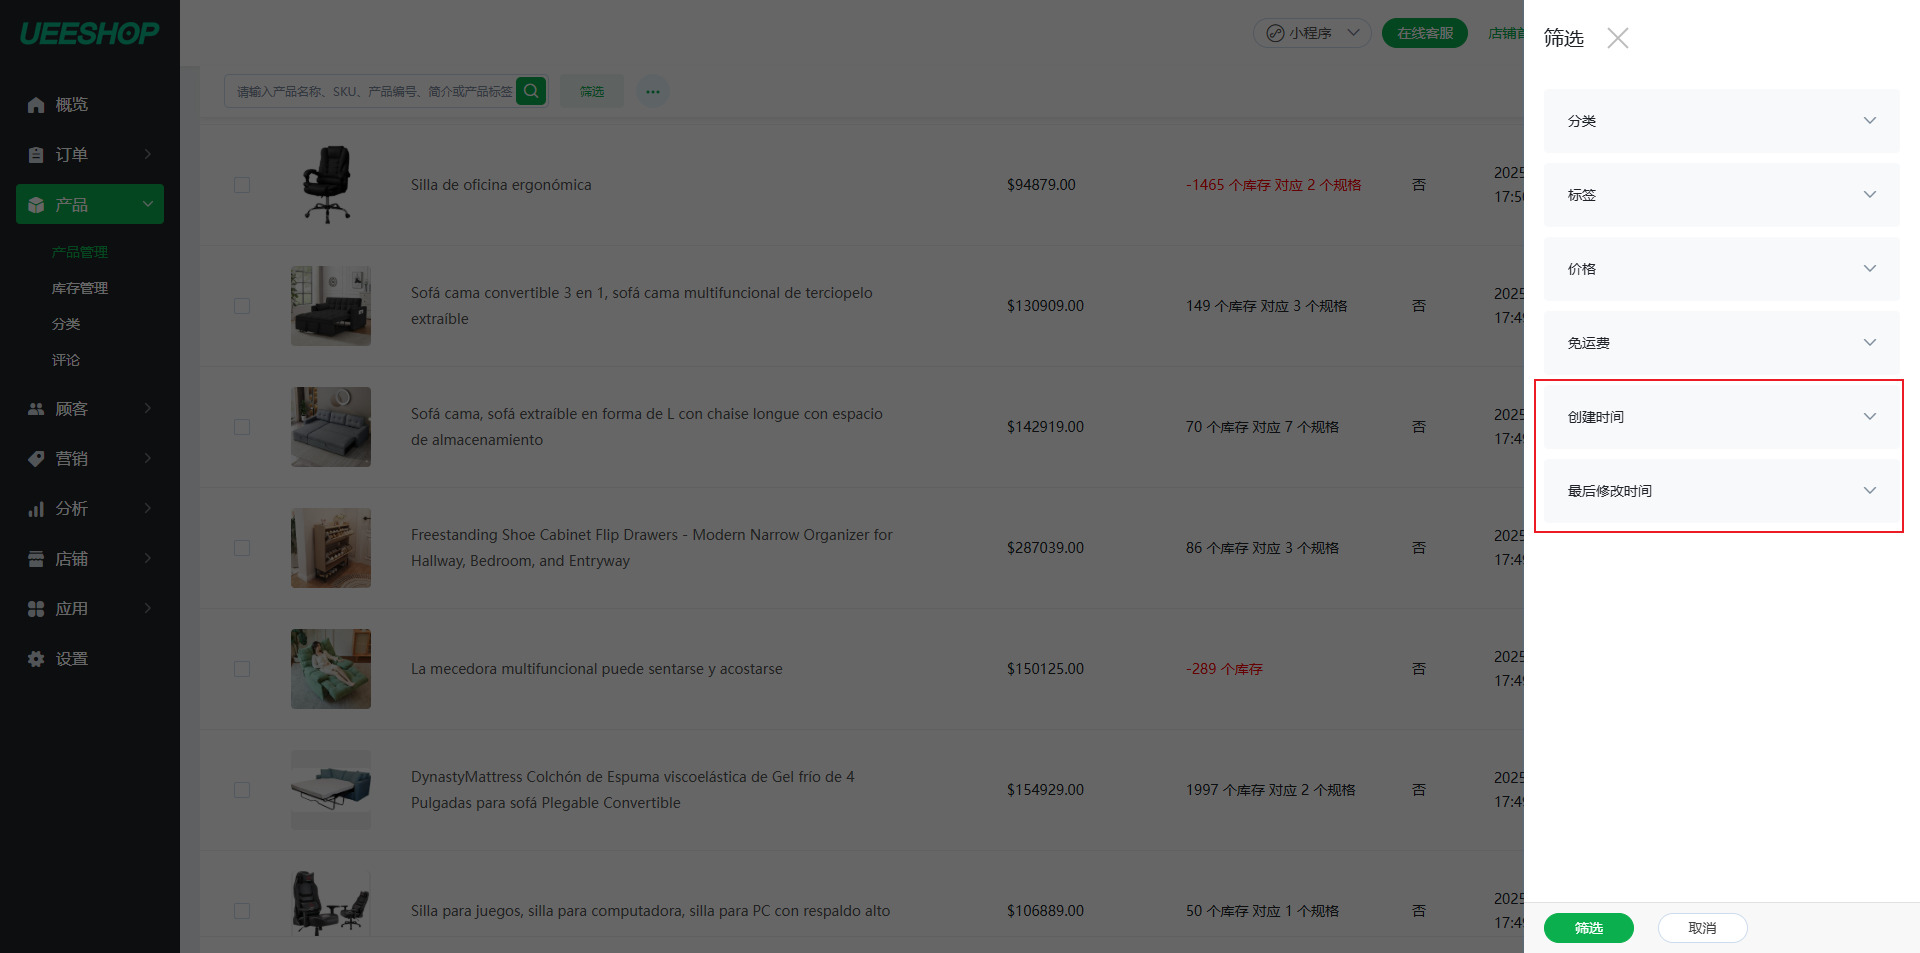Image resolution: width=1920 pixels, height=953 pixels.
Task: Click the Customers people icon in sidebar
Action: coord(36,409)
